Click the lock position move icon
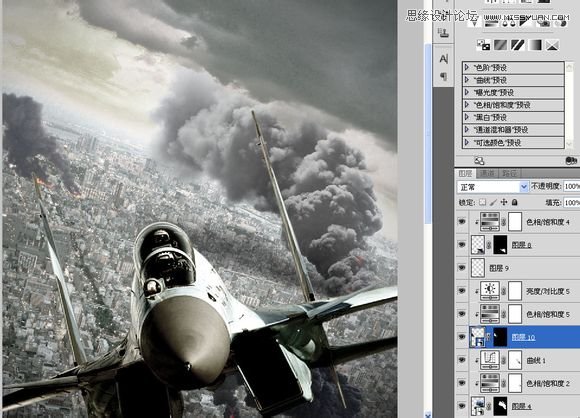This screenshot has width=580, height=418. tap(504, 202)
